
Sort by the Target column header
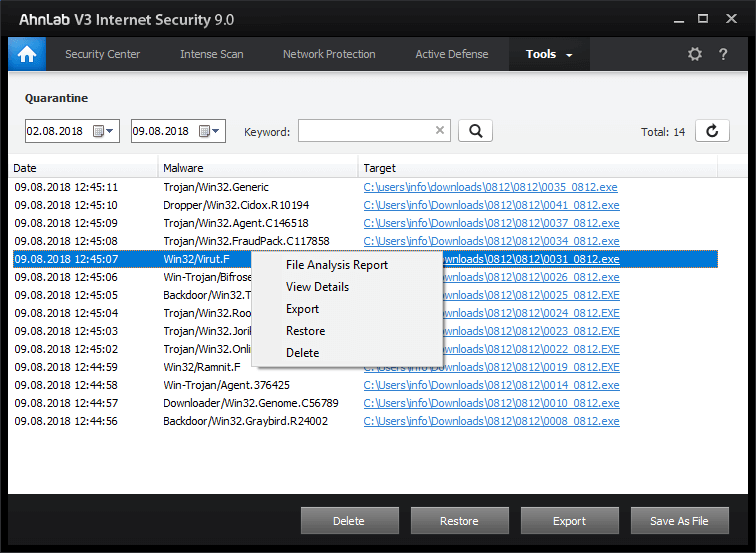538,168
